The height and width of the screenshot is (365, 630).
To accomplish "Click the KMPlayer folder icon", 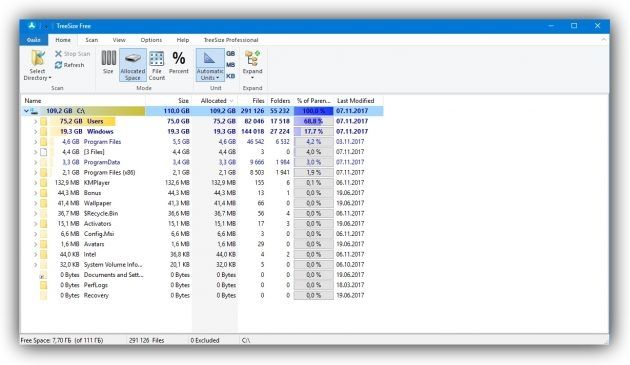I will point(43,183).
